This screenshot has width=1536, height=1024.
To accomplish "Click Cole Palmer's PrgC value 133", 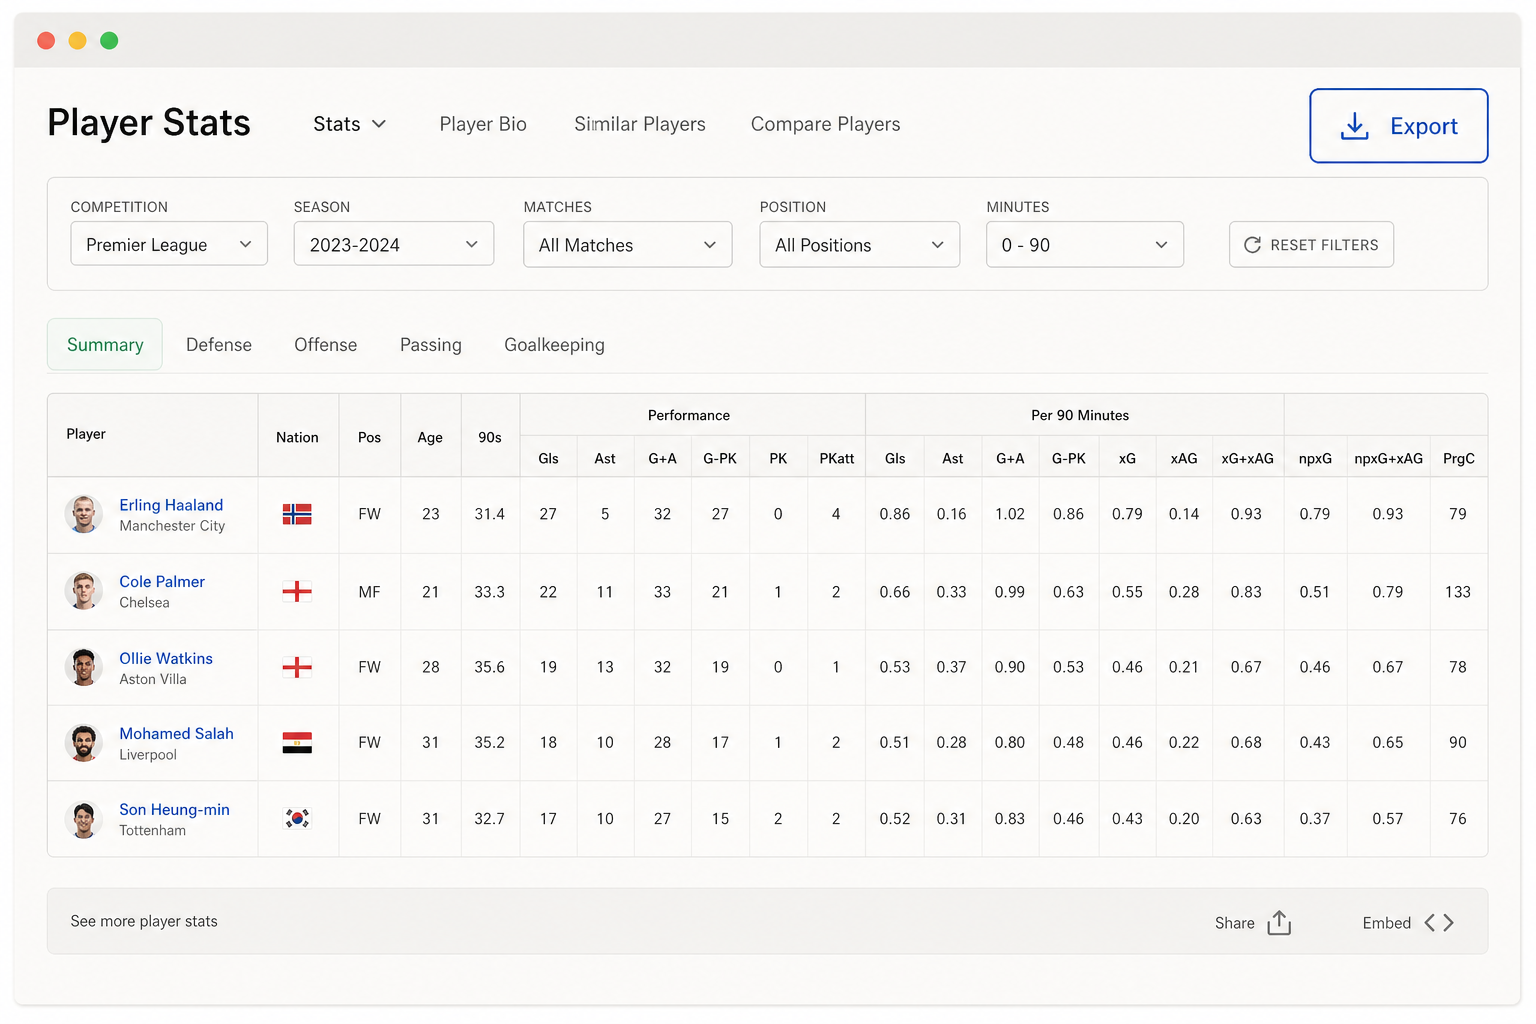I will coord(1458,592).
